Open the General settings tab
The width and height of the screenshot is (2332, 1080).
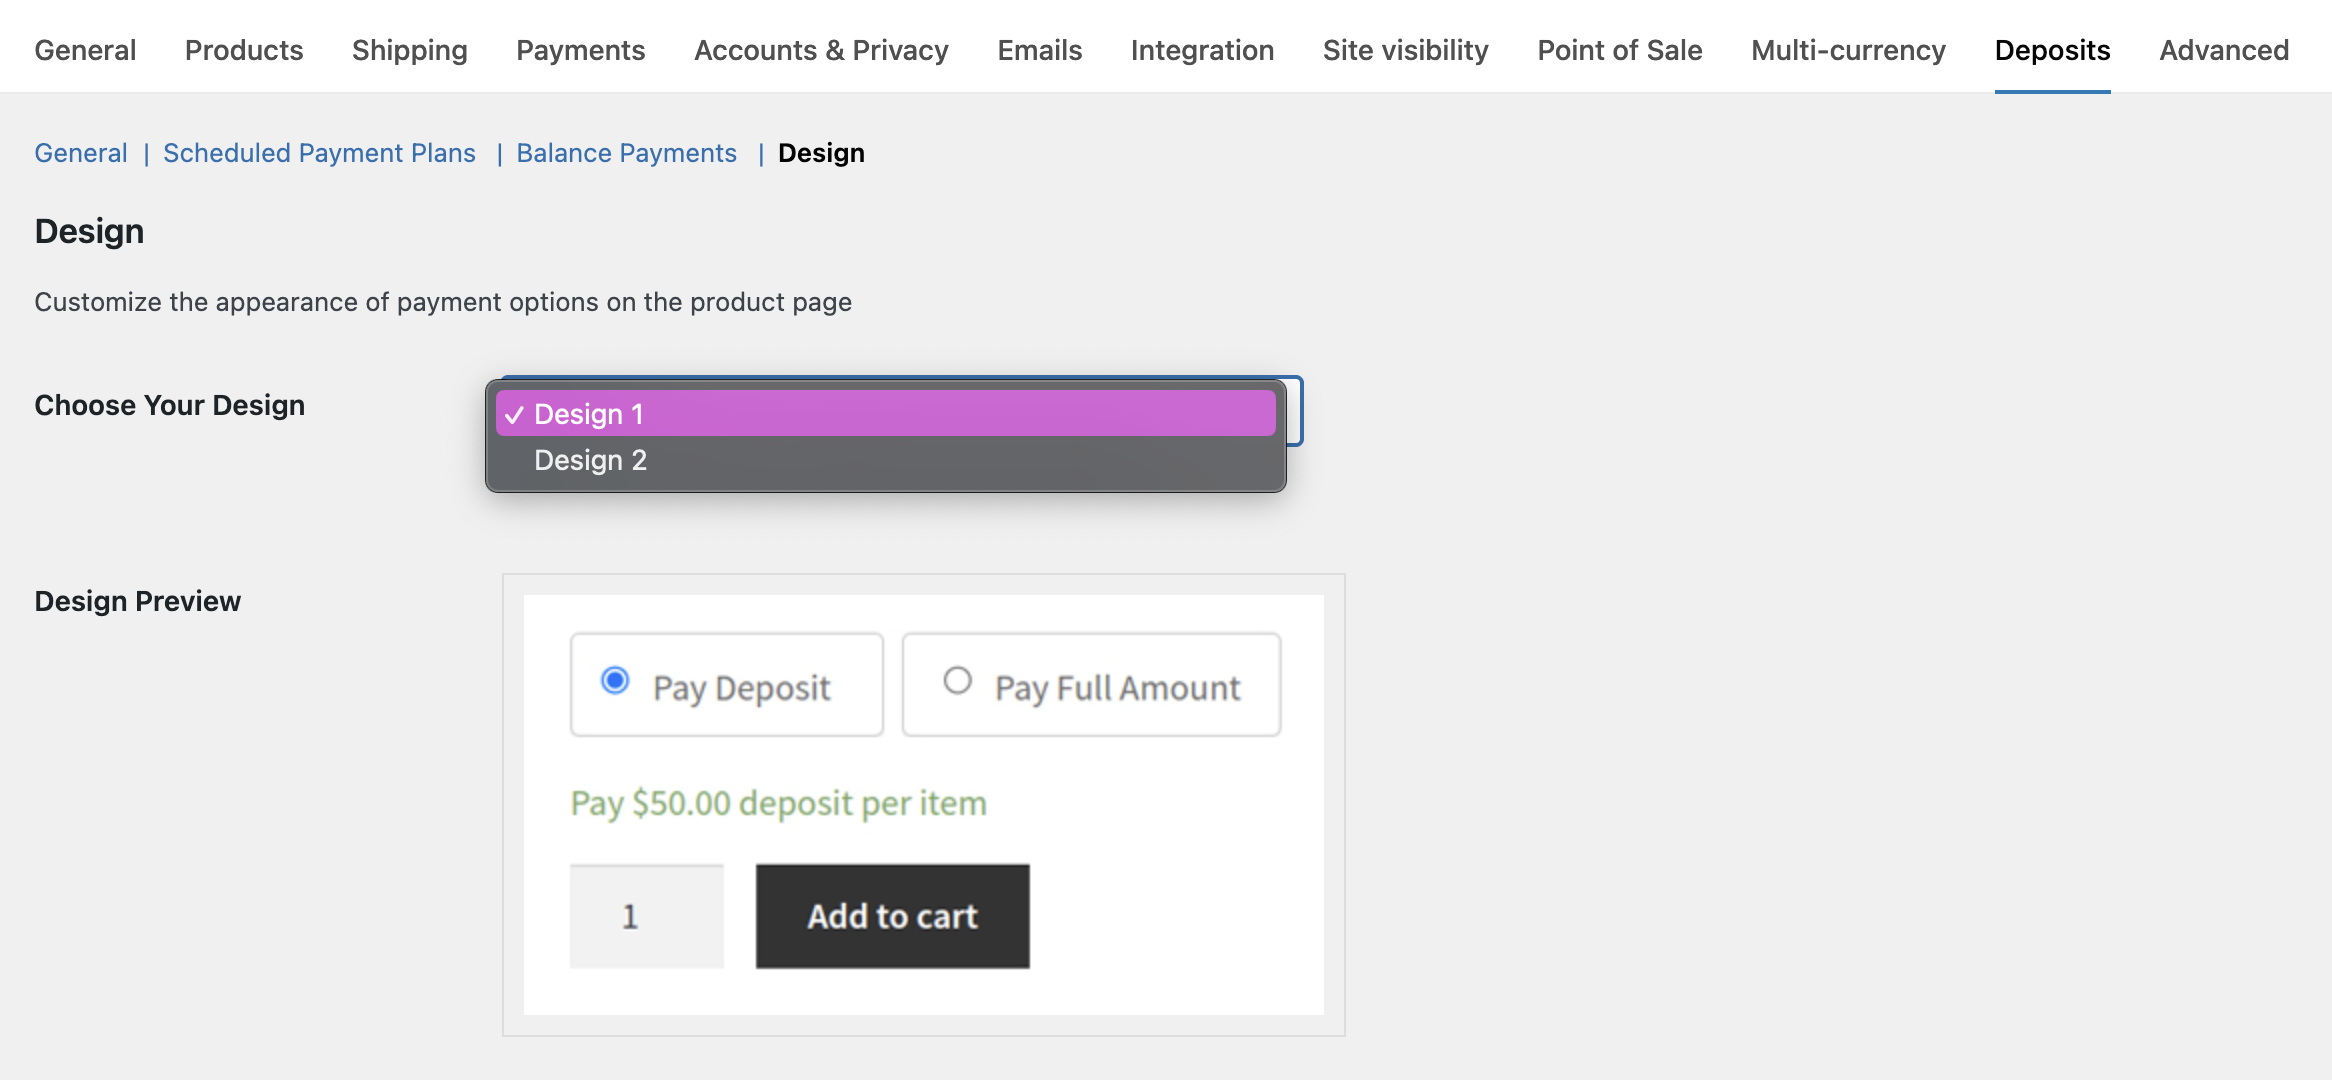click(x=85, y=50)
